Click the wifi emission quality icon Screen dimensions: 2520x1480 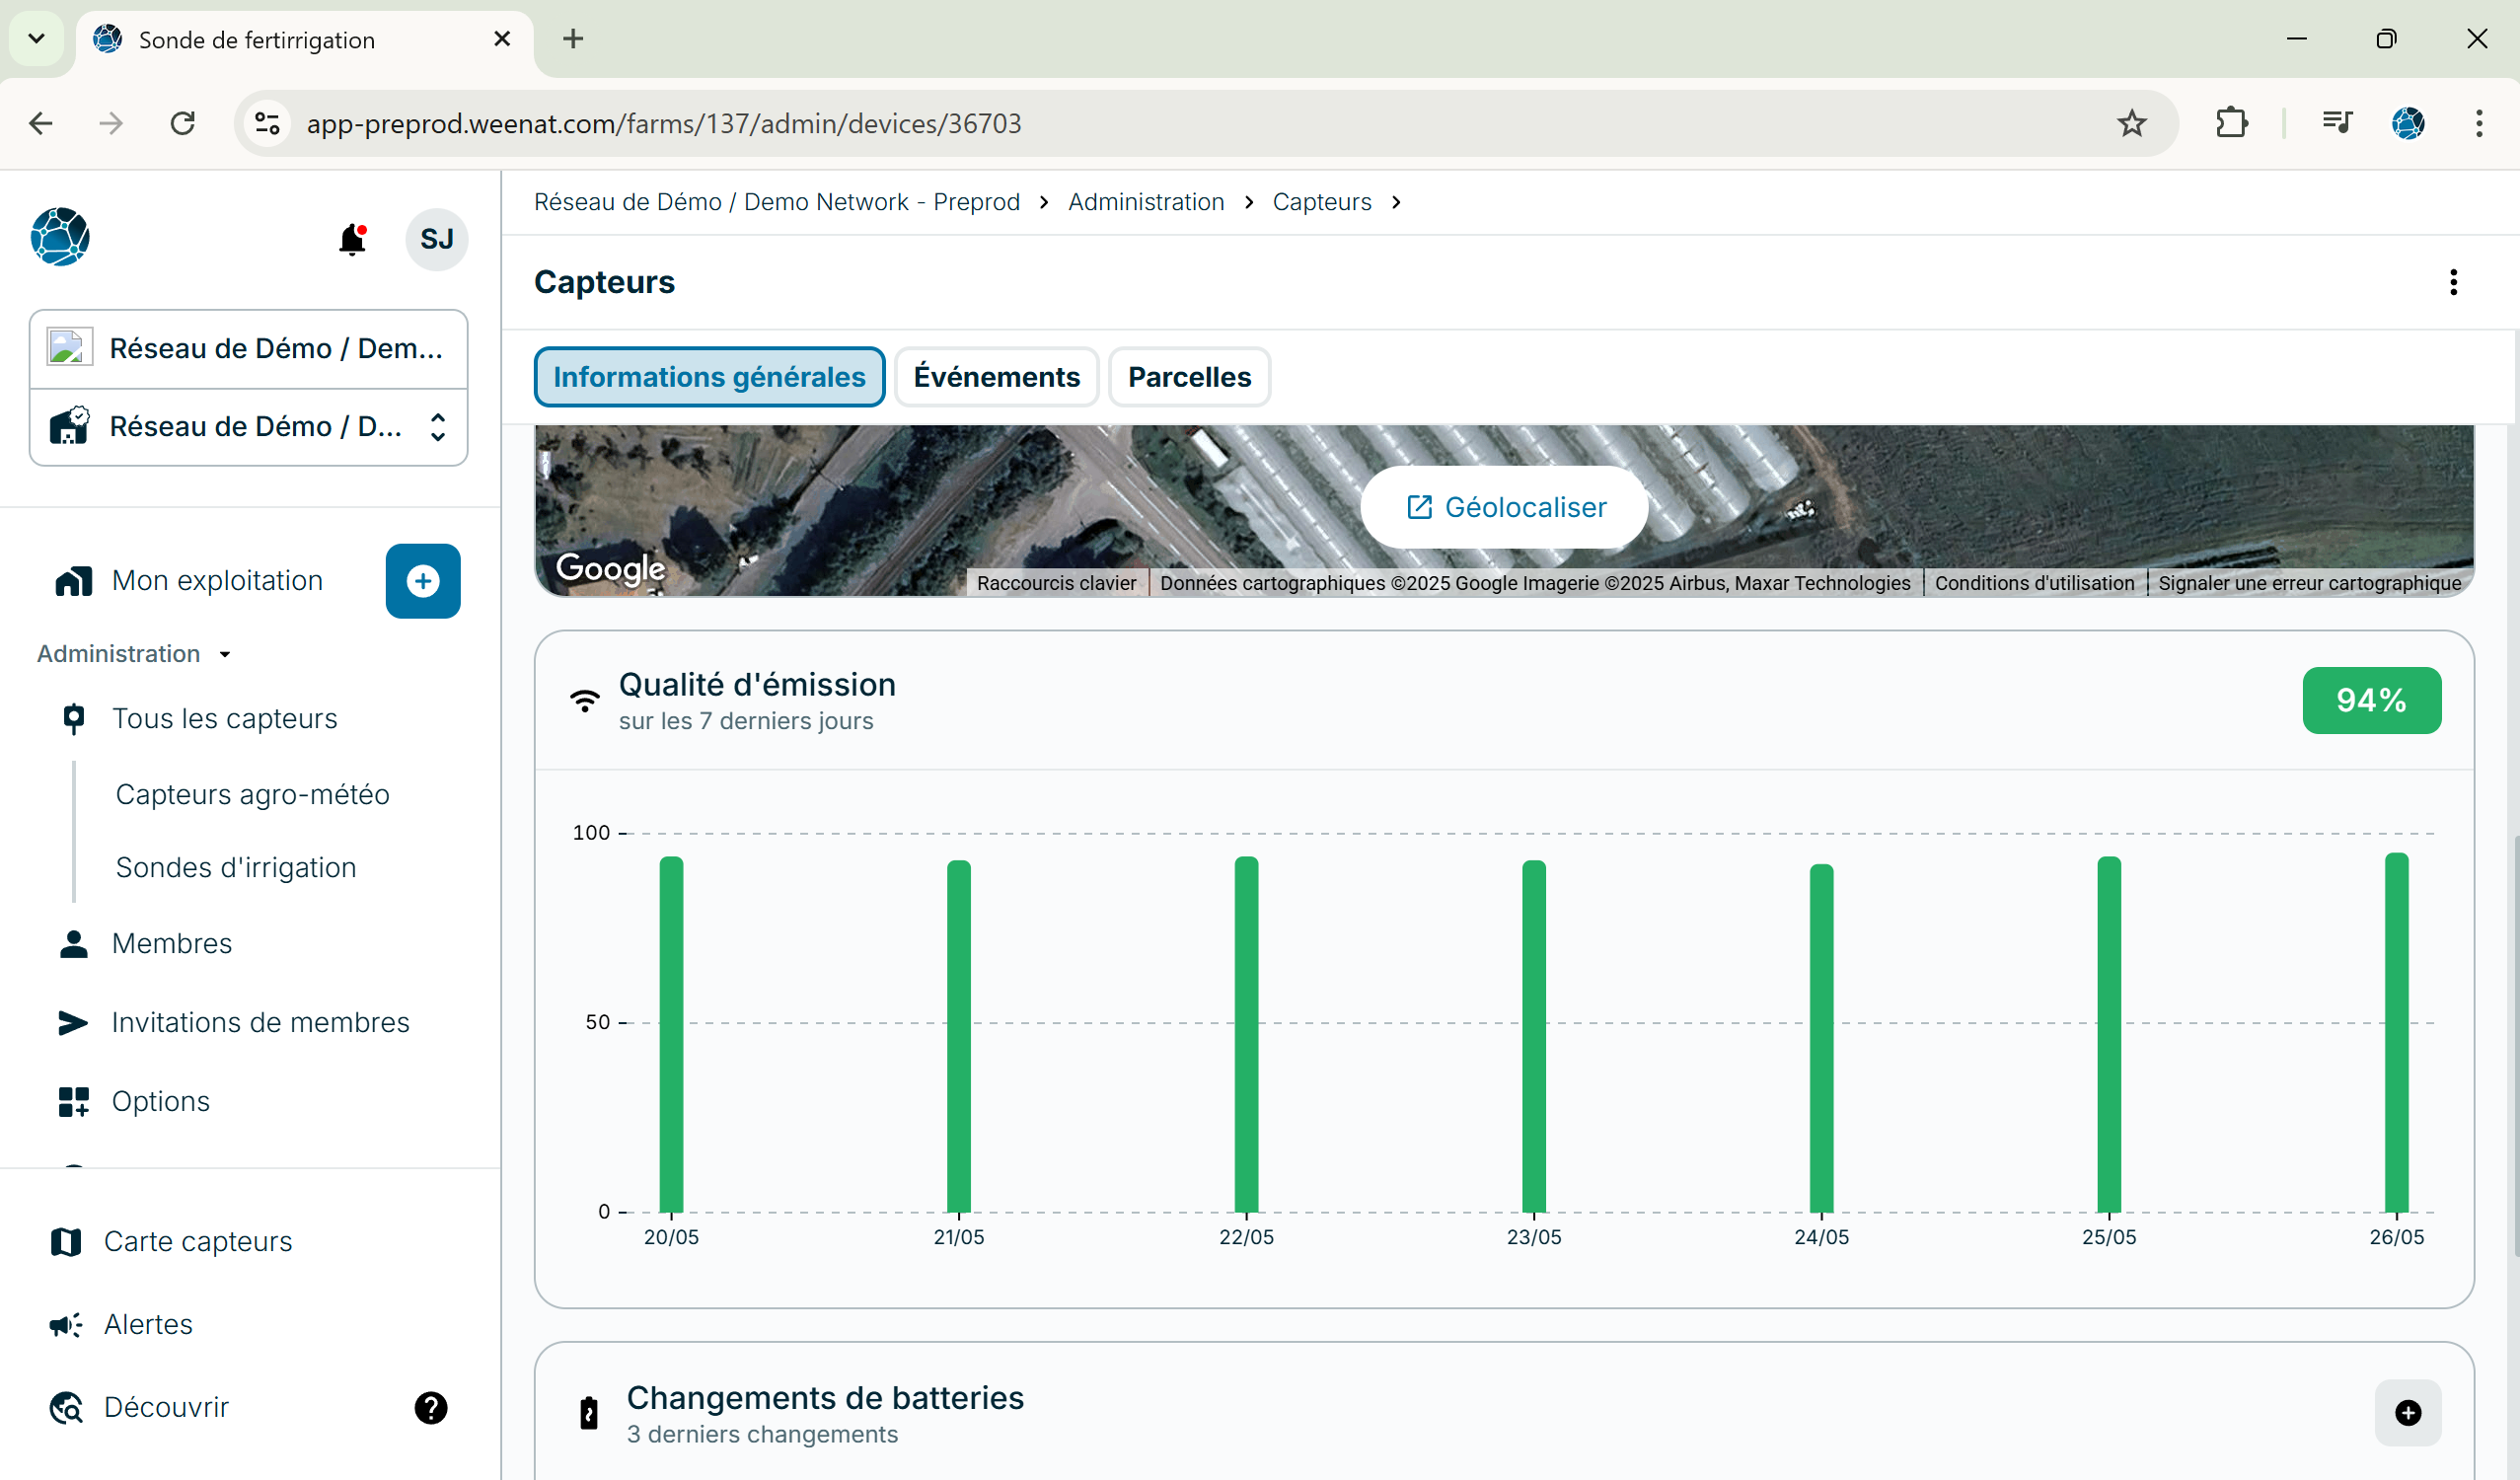point(585,700)
